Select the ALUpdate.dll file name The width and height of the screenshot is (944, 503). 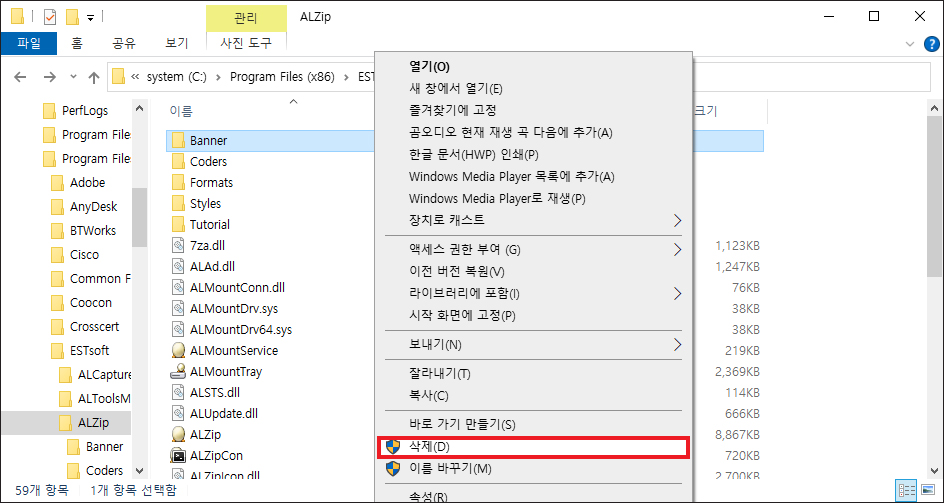pyautogui.click(x=224, y=414)
